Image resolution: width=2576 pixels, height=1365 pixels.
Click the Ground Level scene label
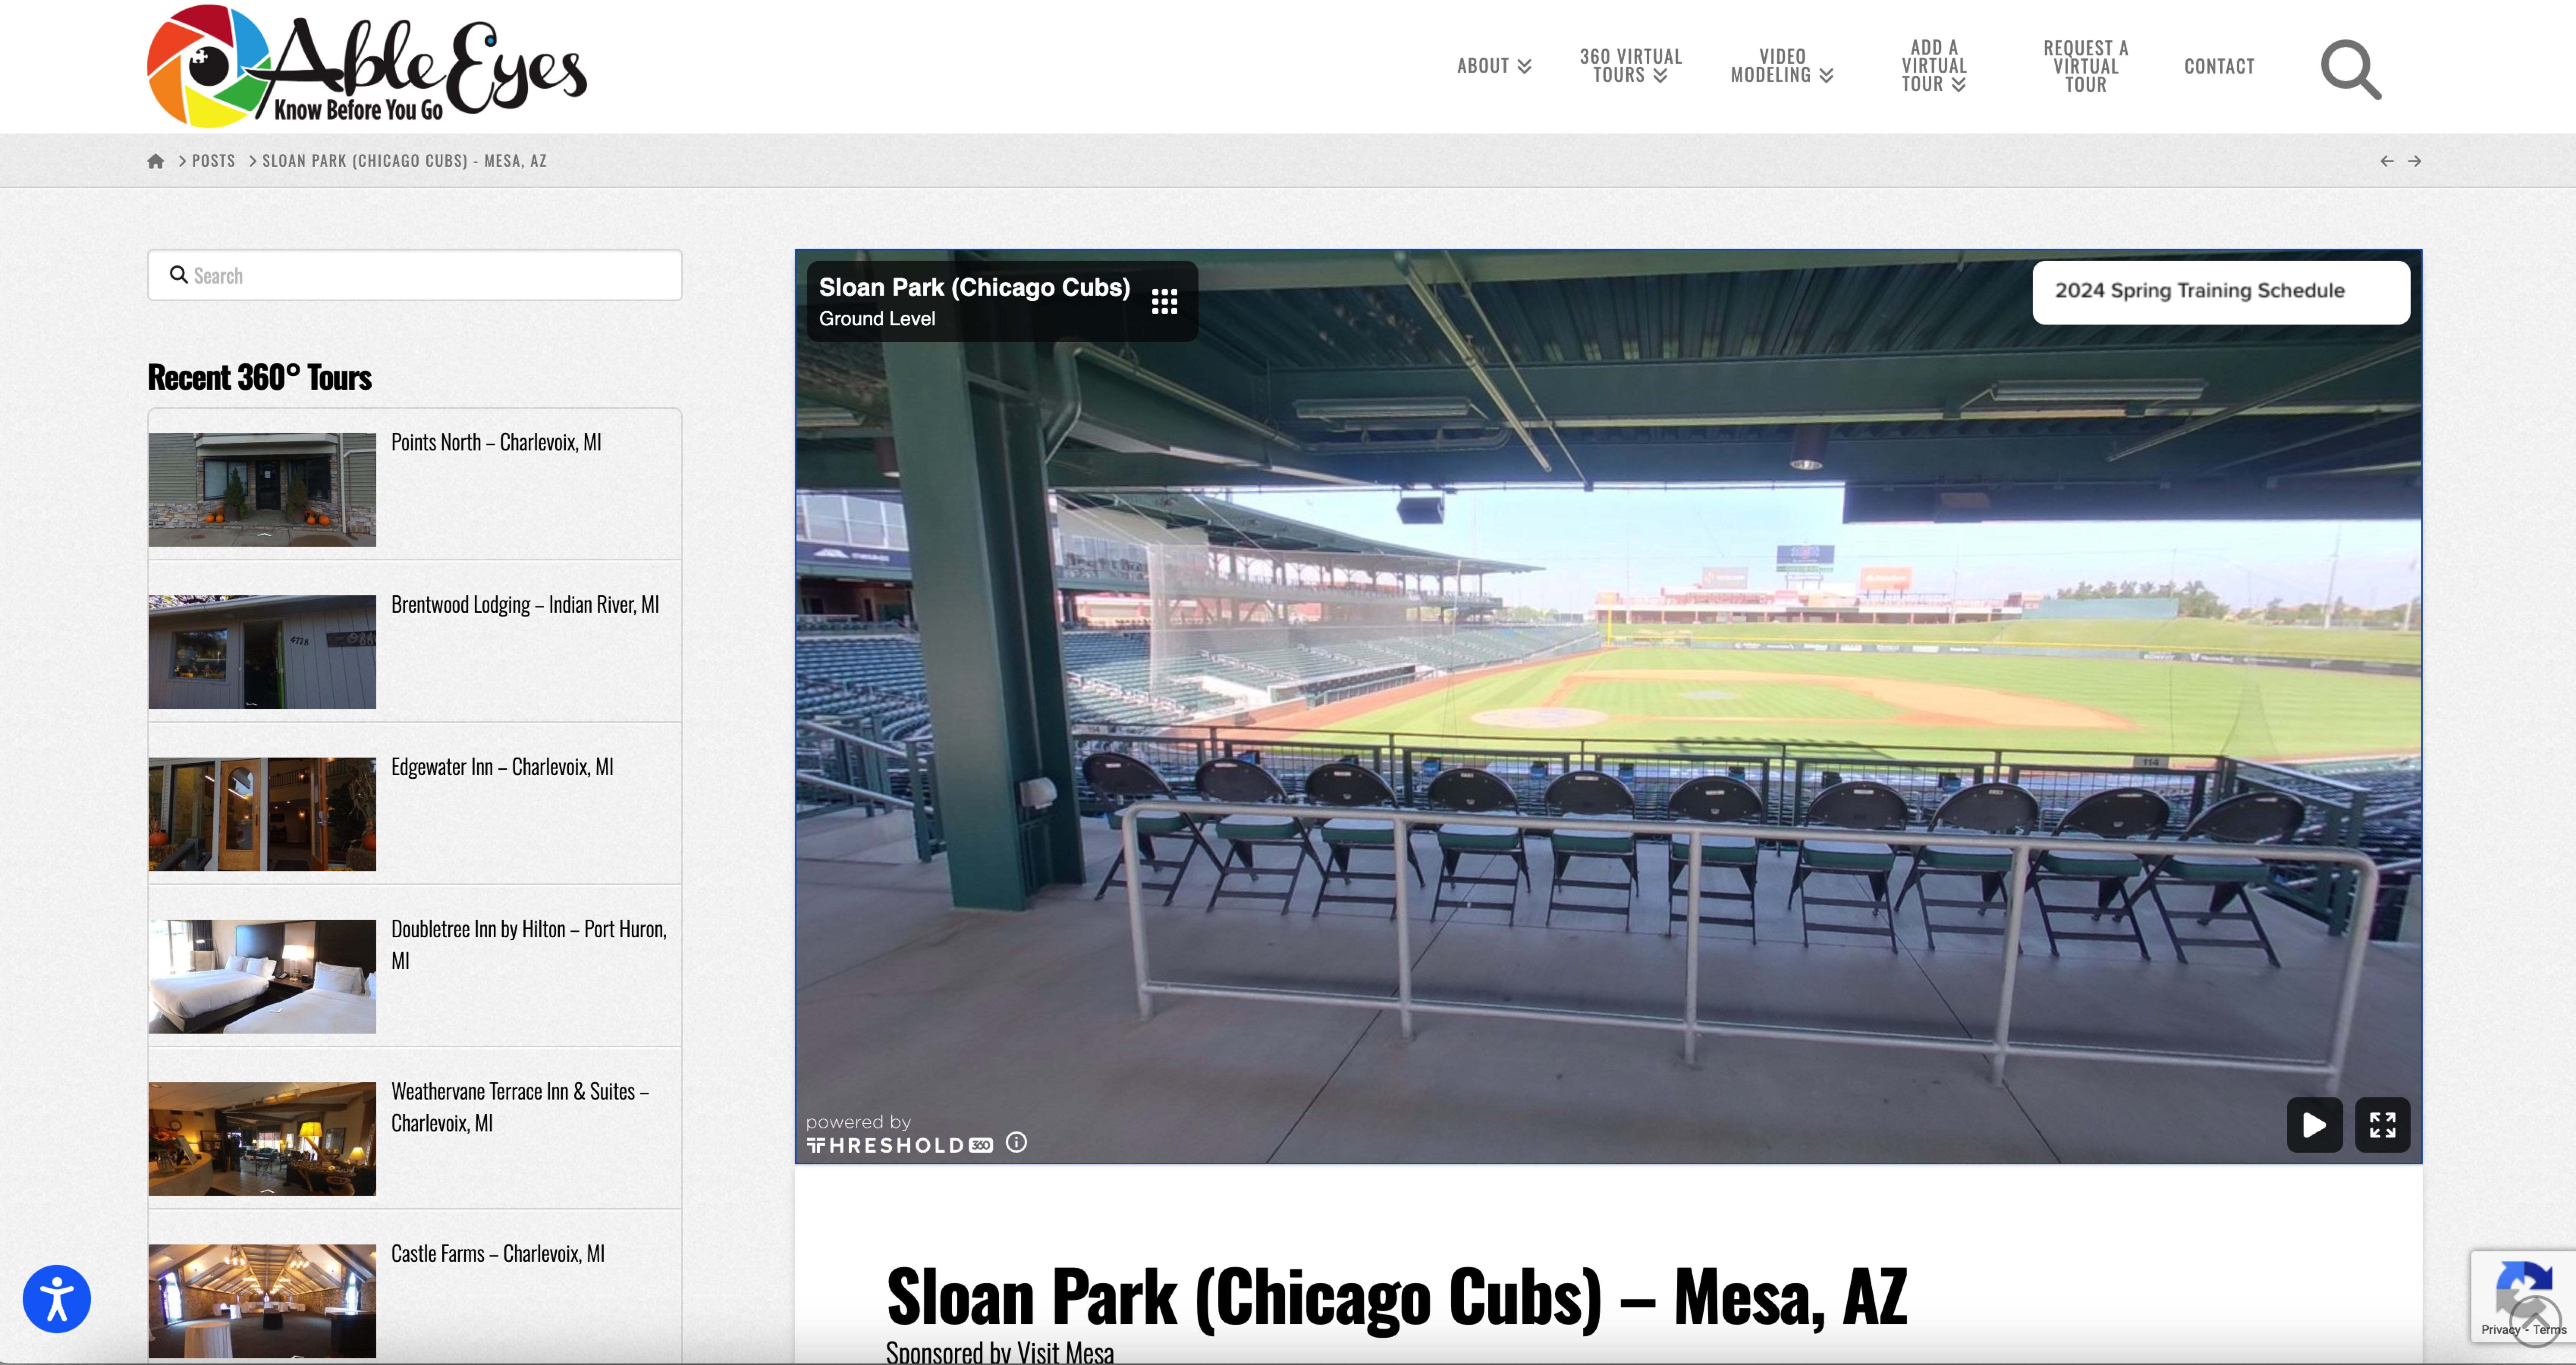(877, 319)
